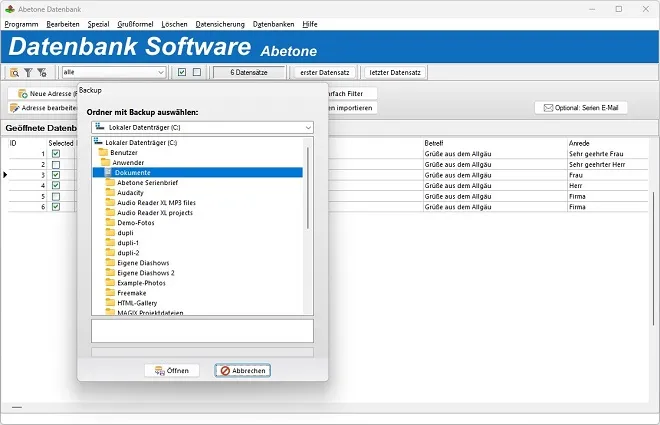Open the Lokaler Datenträger (C:) drive dropdown
The height and width of the screenshot is (425, 660).
(308, 128)
